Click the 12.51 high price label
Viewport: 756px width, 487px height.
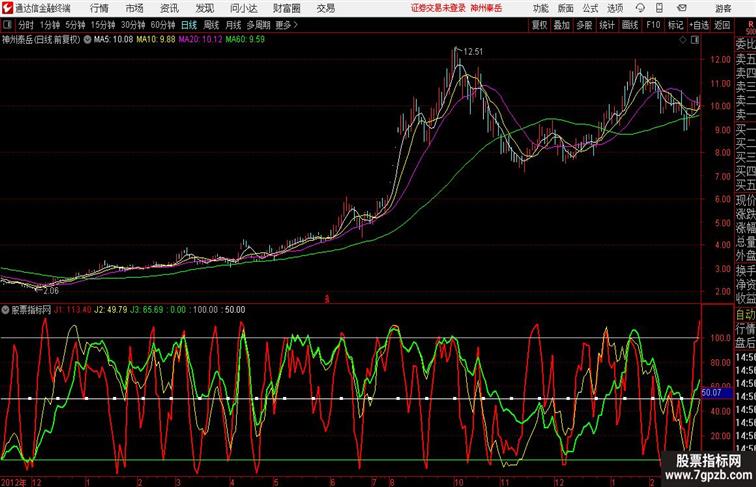pyautogui.click(x=472, y=52)
